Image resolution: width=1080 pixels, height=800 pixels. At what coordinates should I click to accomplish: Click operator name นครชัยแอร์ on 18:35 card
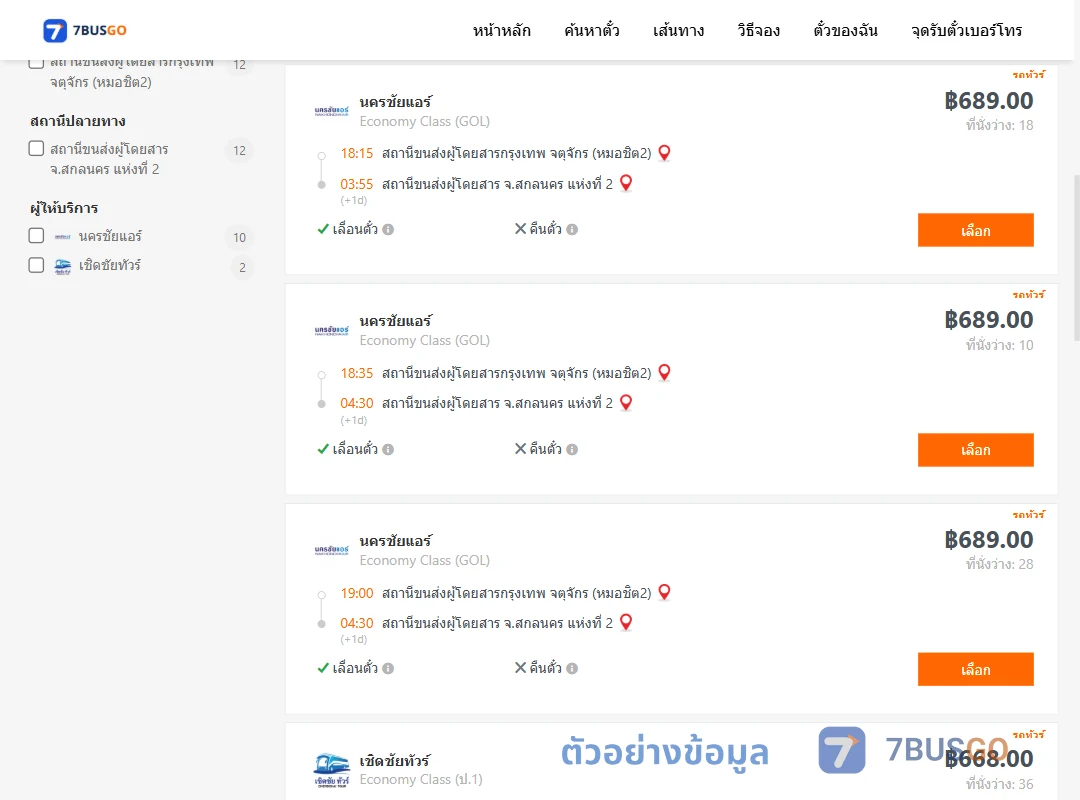[395, 321]
